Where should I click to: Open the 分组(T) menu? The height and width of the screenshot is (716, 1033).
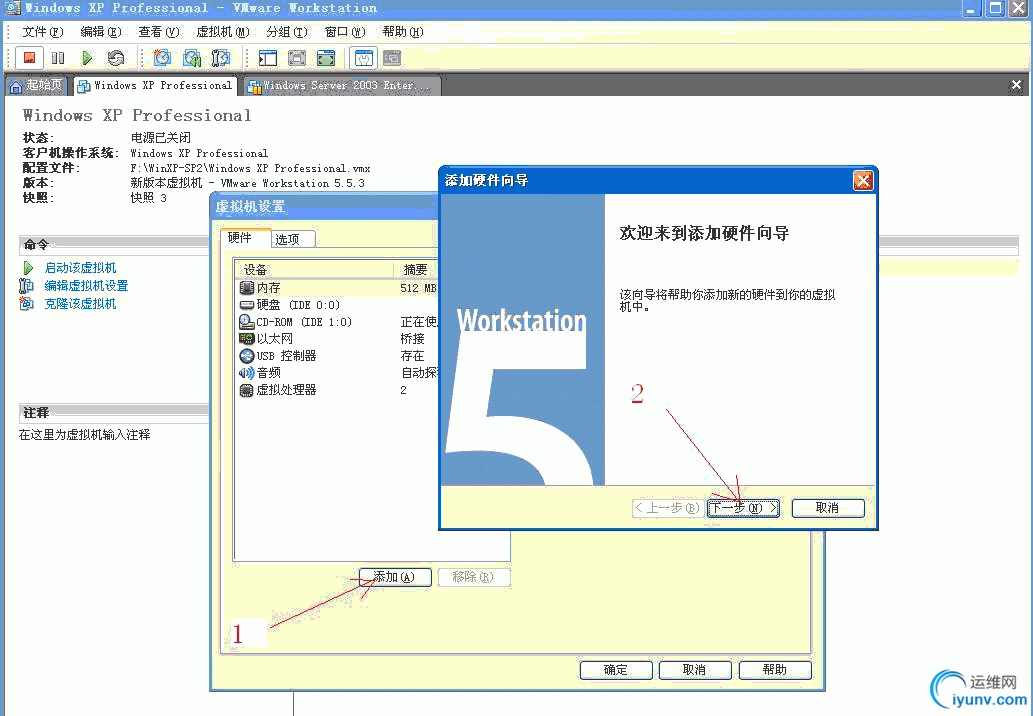coord(287,32)
